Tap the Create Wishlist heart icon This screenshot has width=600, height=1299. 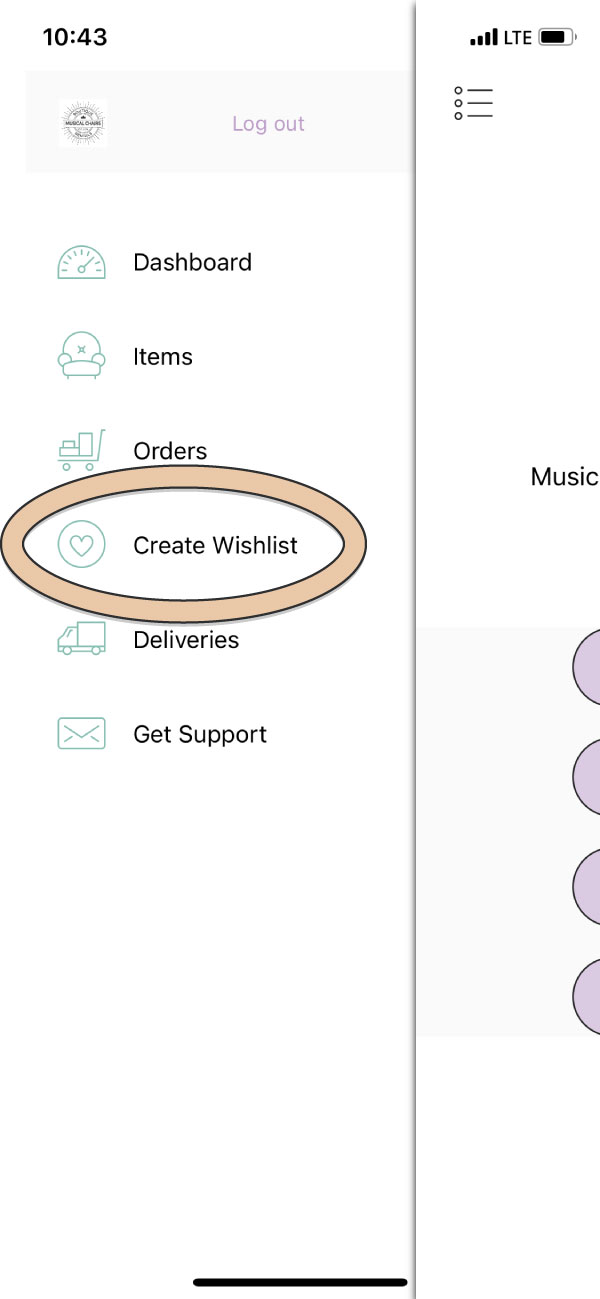pos(81,545)
